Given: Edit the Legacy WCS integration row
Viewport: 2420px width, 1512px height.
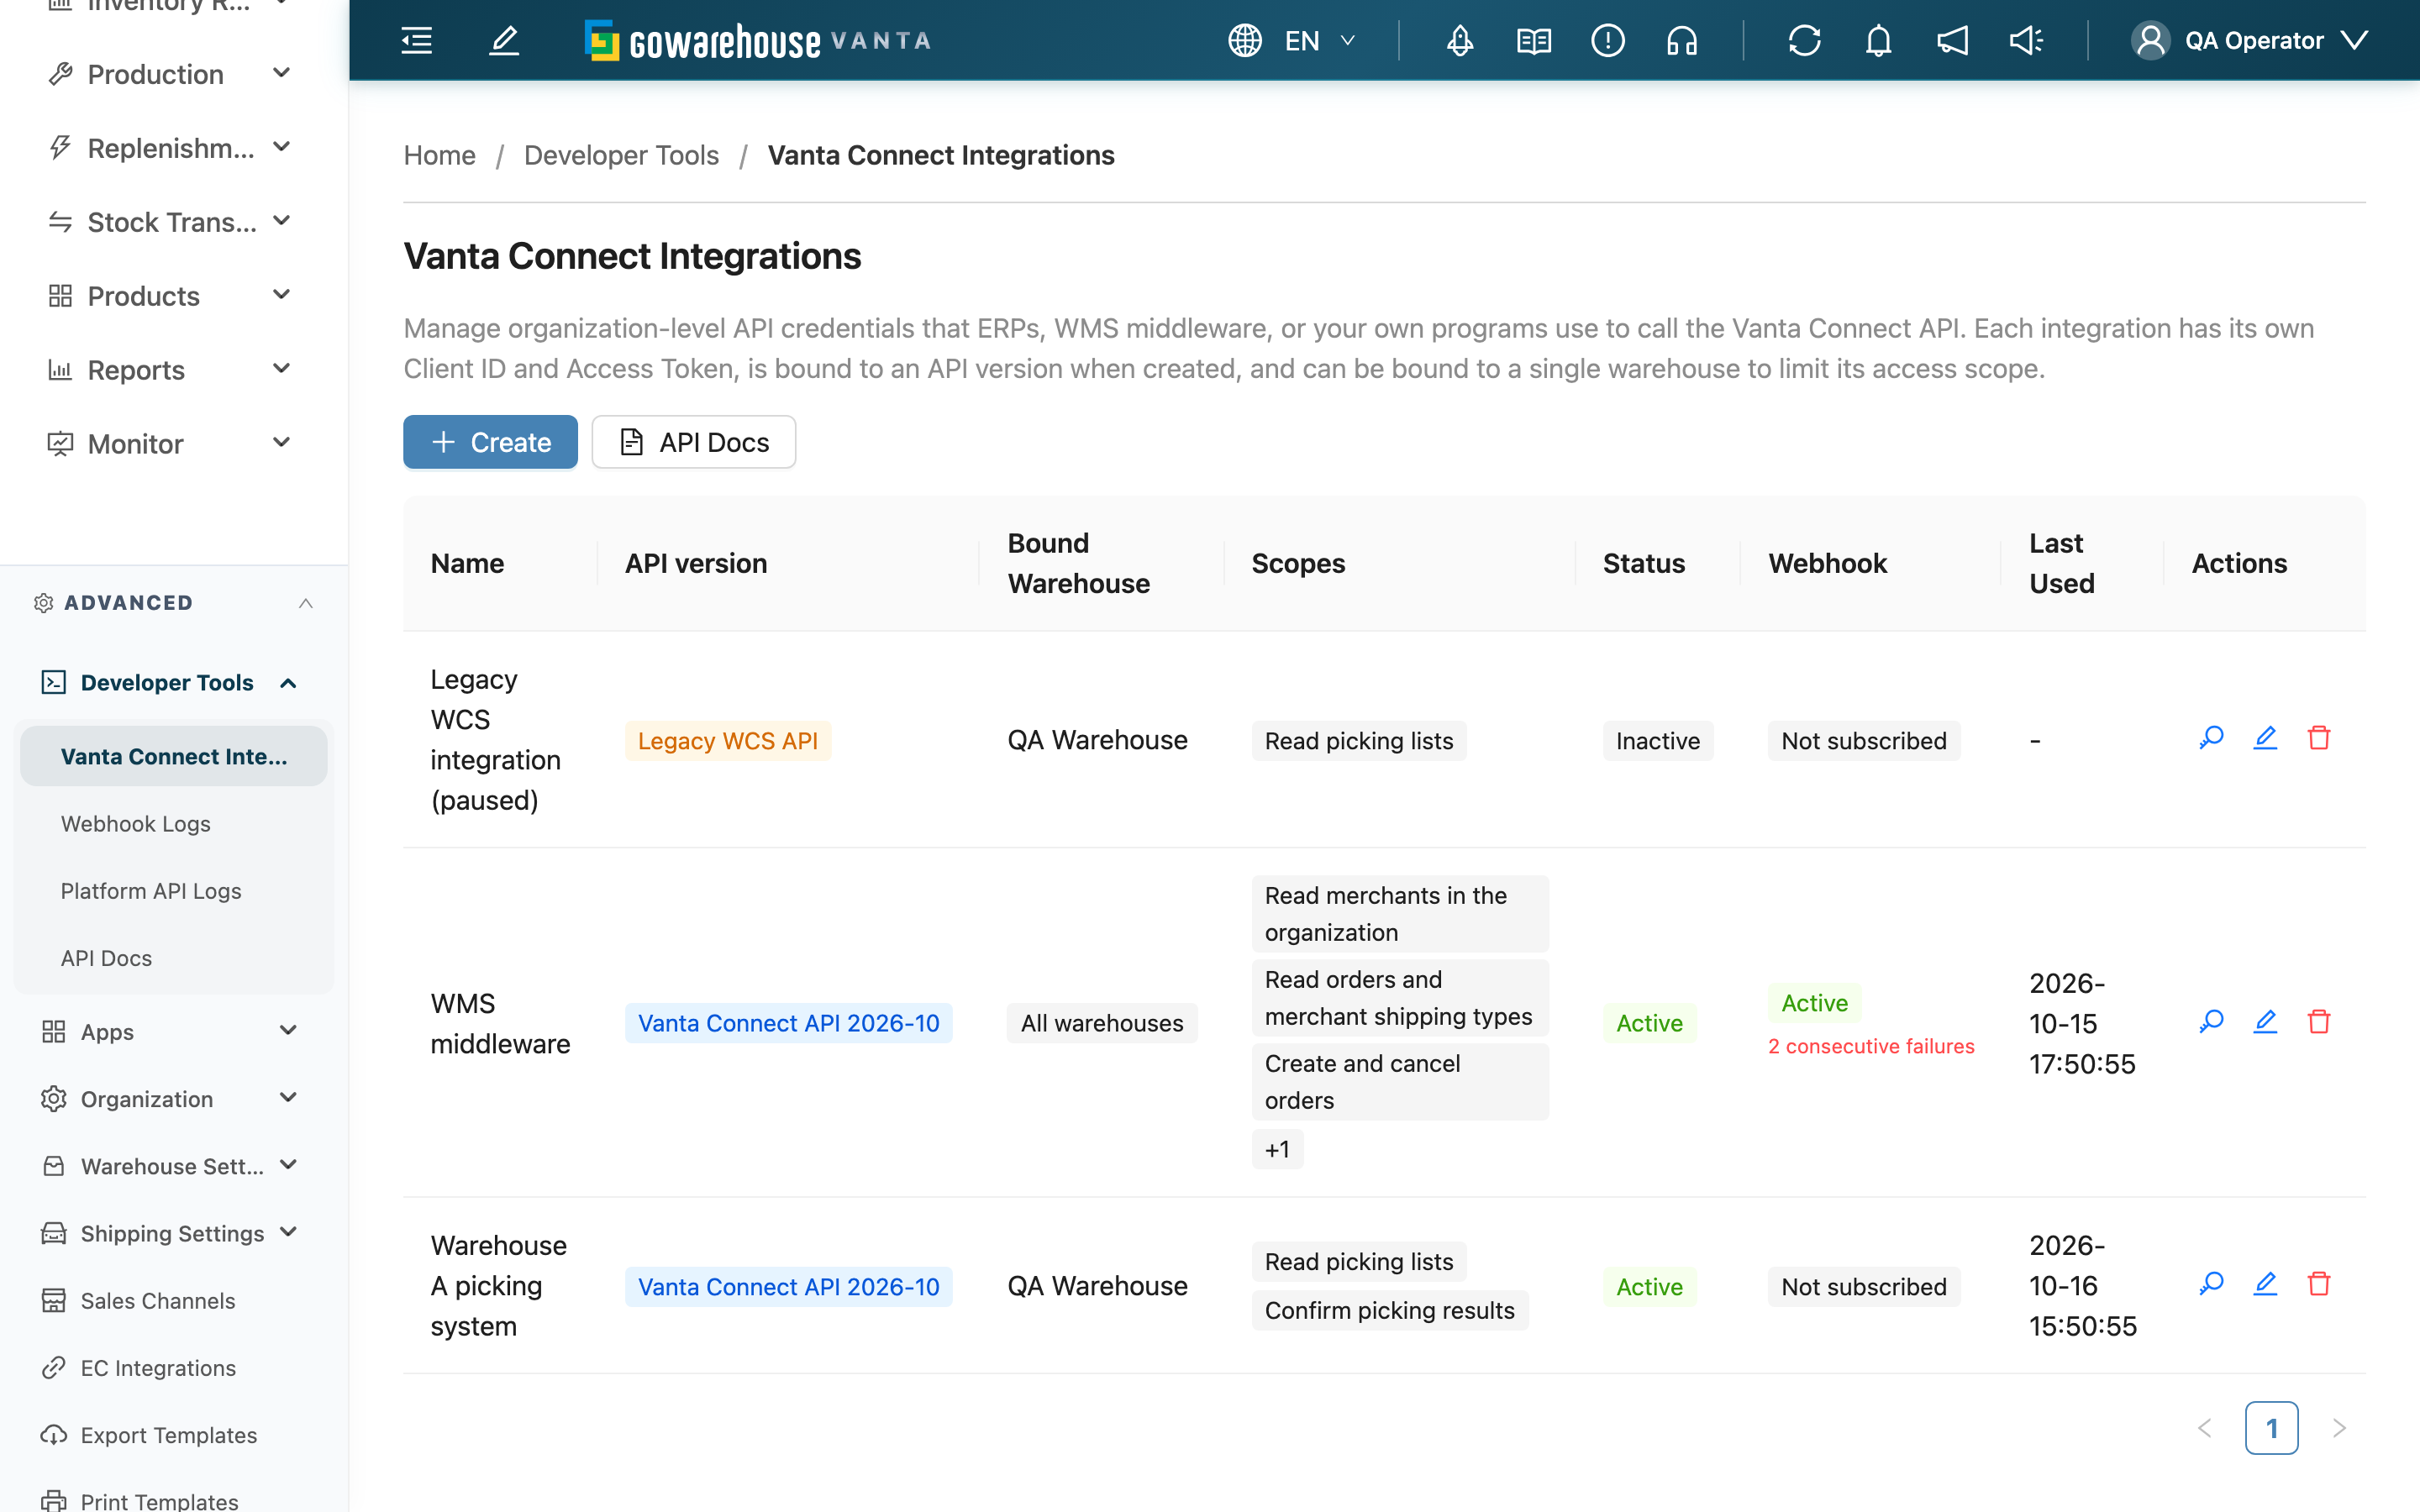Looking at the screenshot, I should point(2265,738).
